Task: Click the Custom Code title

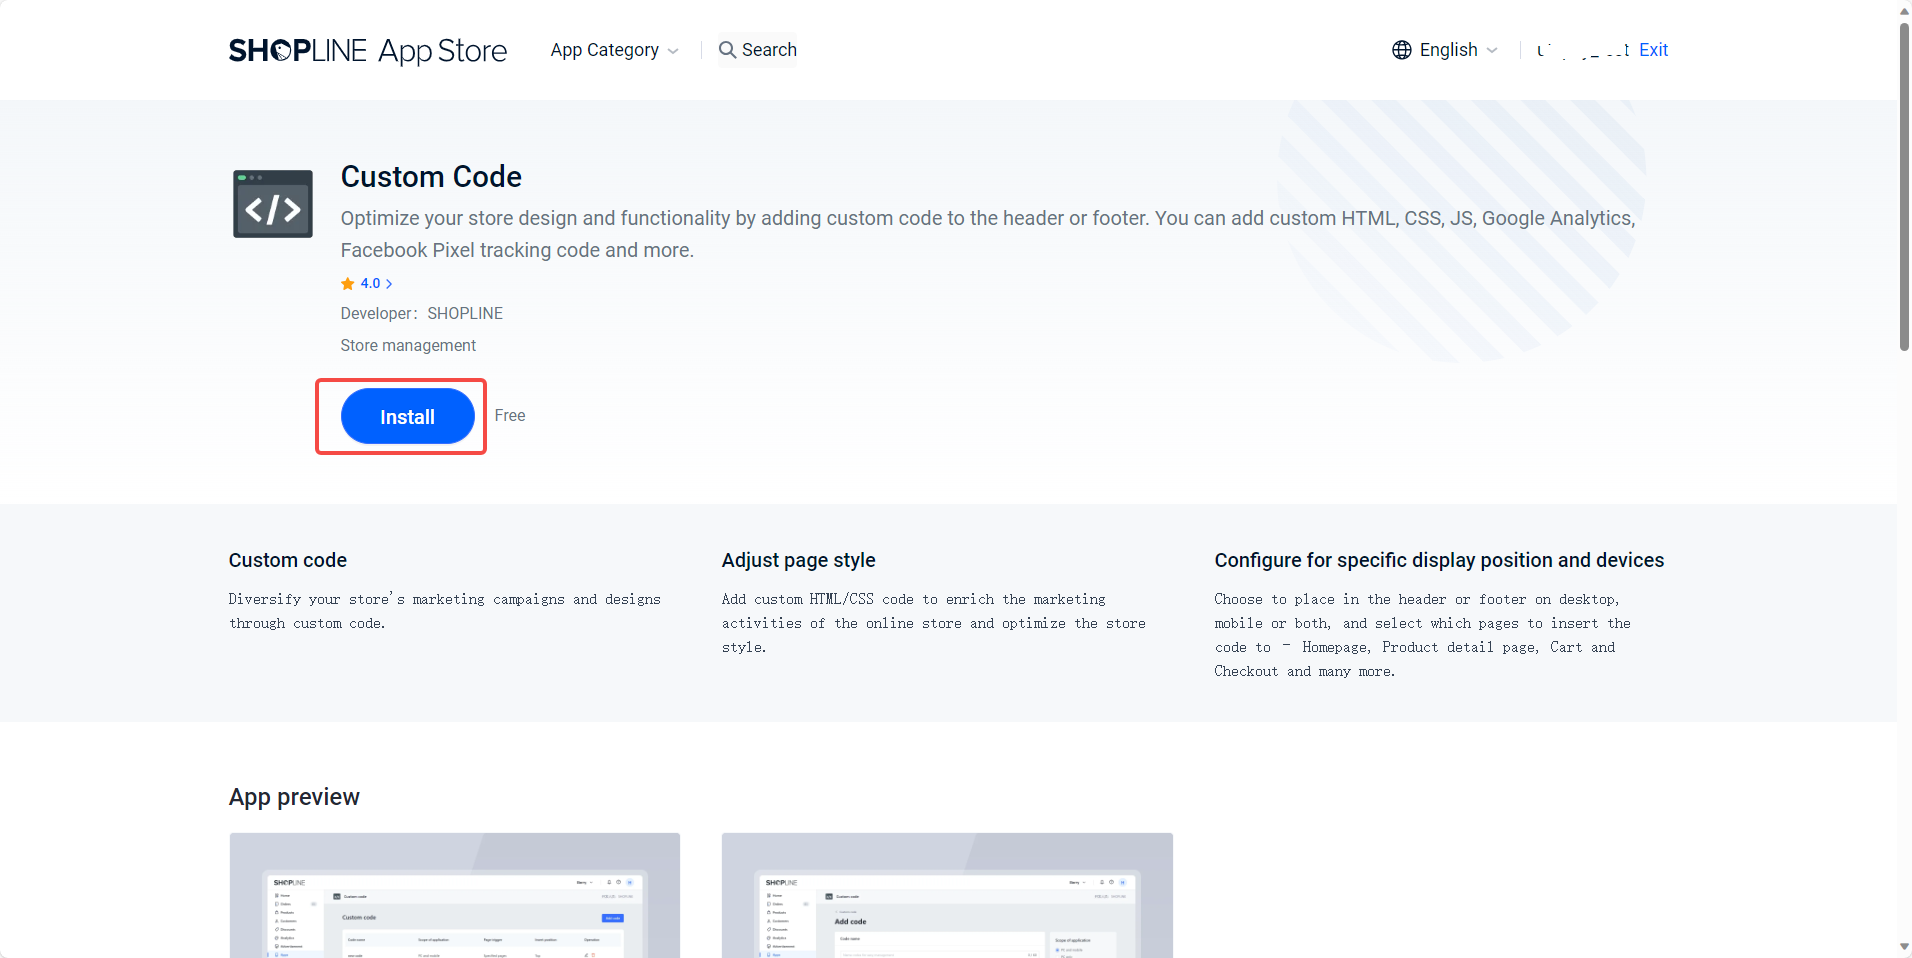Action: 431,177
